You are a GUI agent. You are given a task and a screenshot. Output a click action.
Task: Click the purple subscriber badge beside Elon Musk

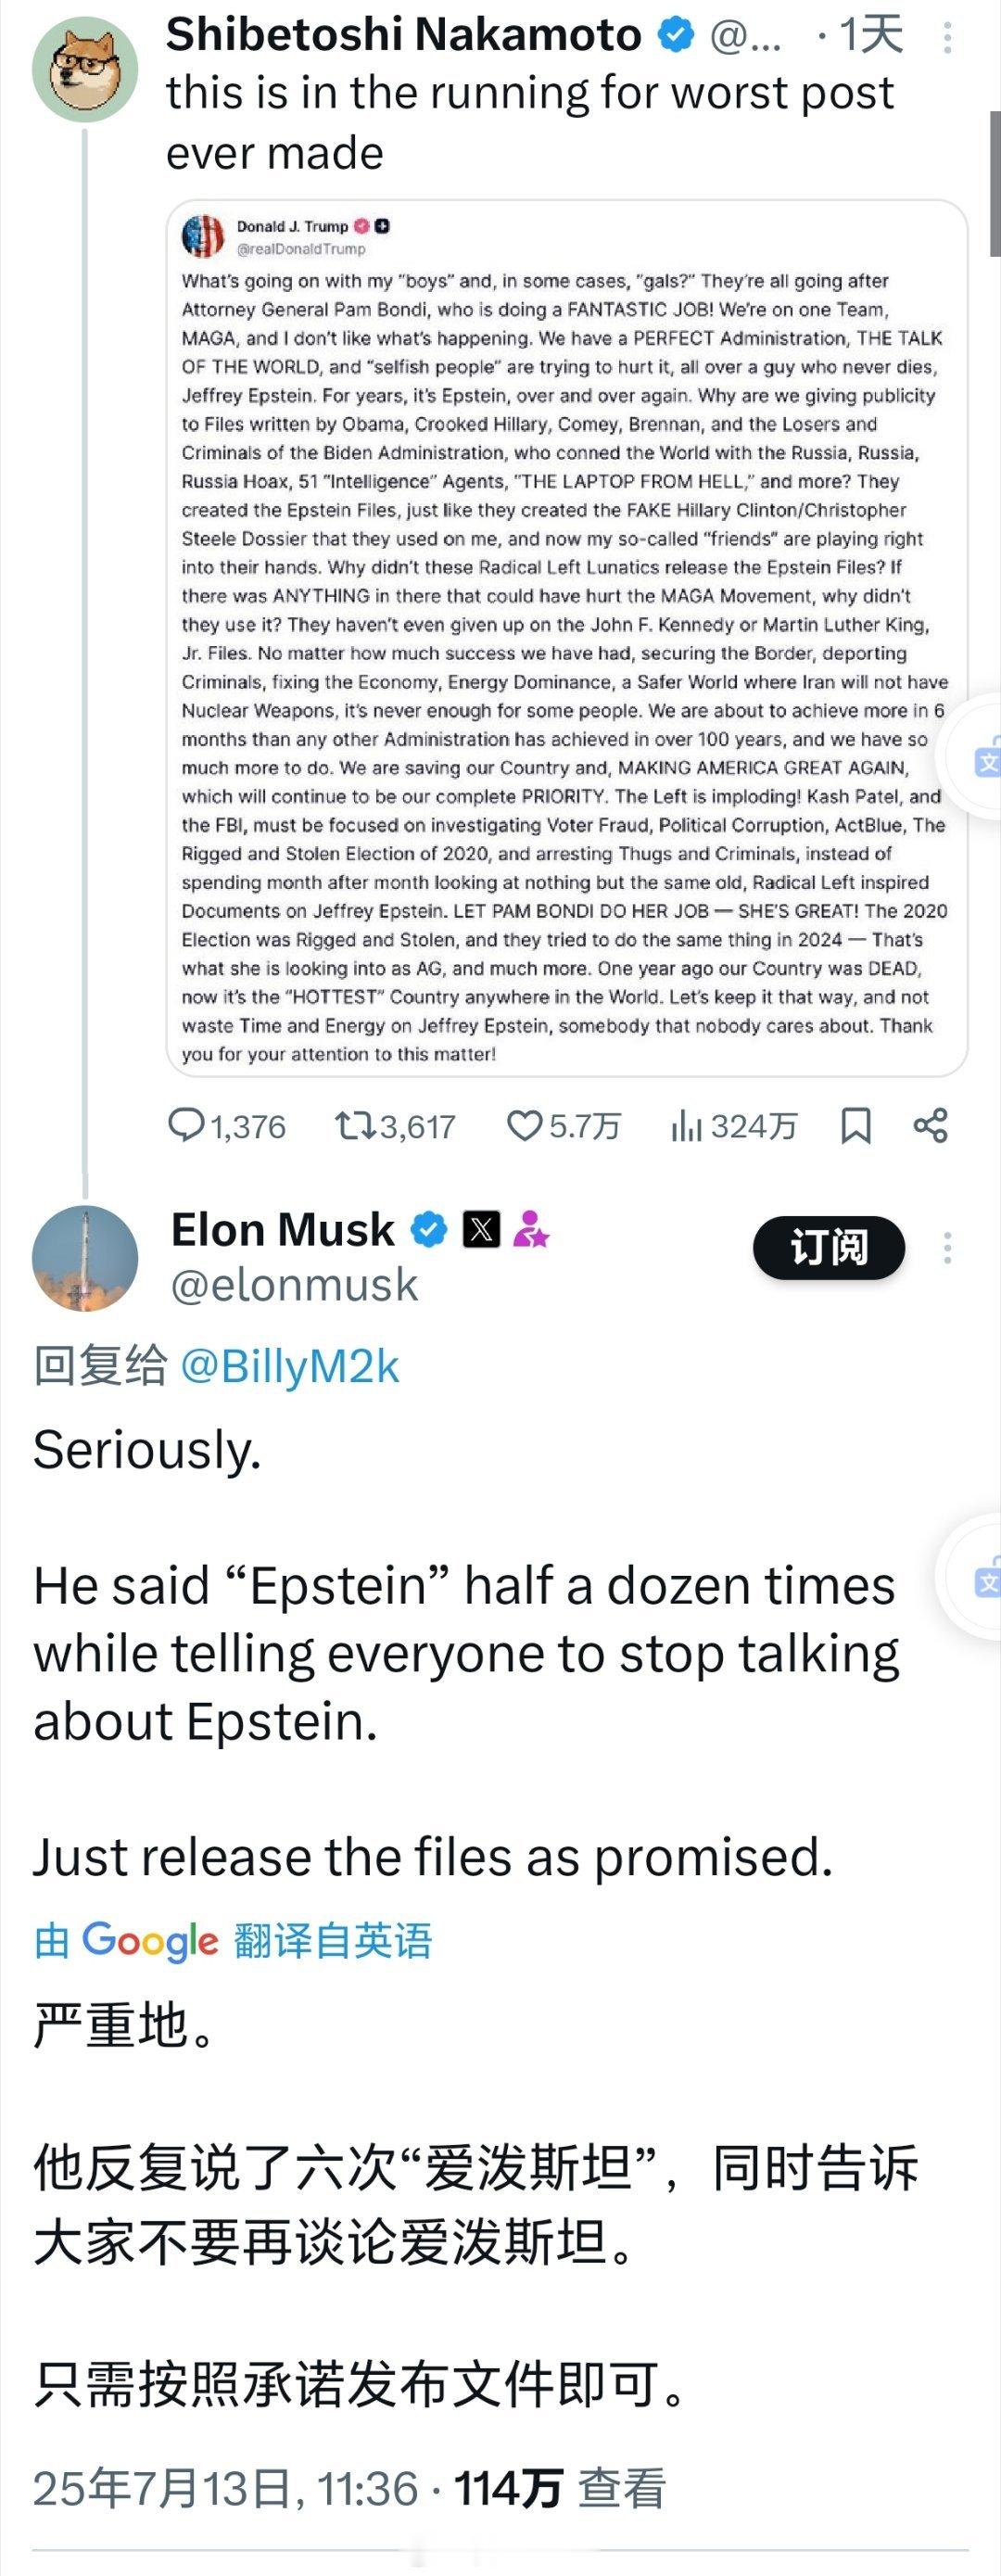point(531,1229)
